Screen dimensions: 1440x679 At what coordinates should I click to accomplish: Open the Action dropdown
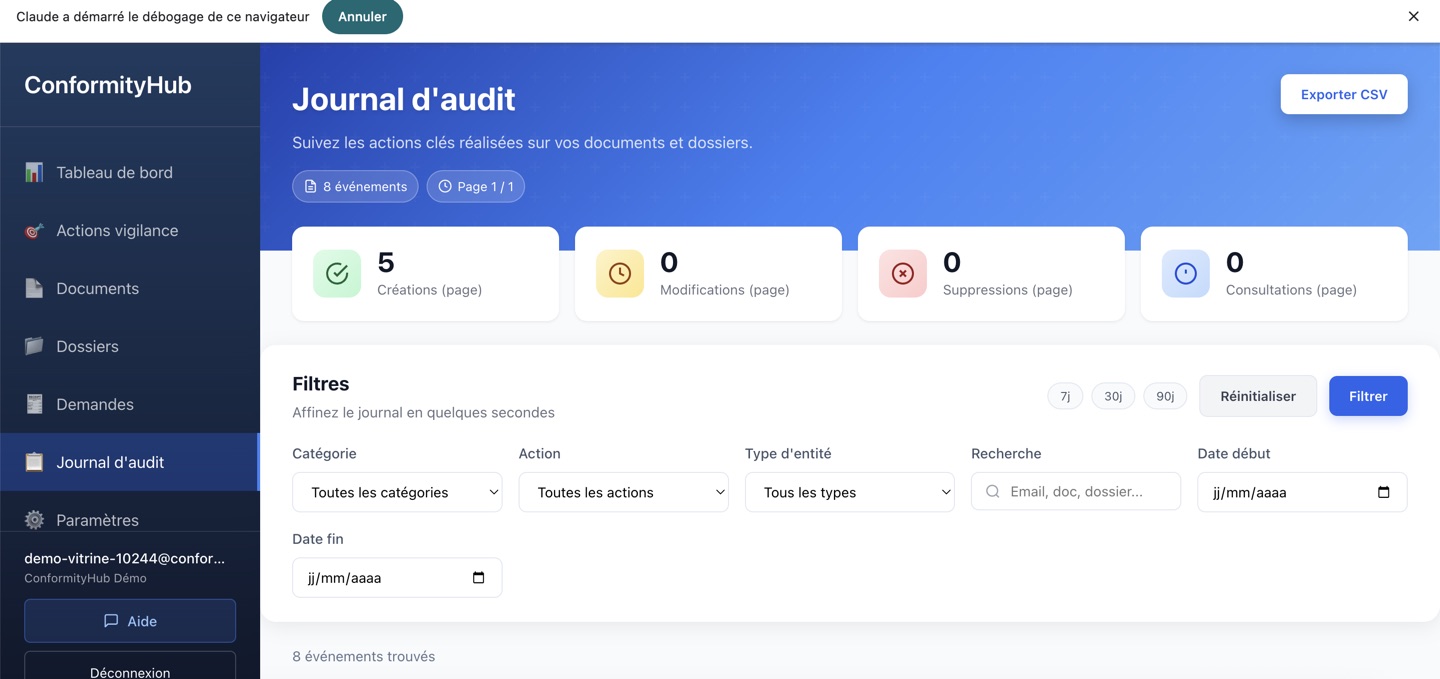pyautogui.click(x=623, y=492)
